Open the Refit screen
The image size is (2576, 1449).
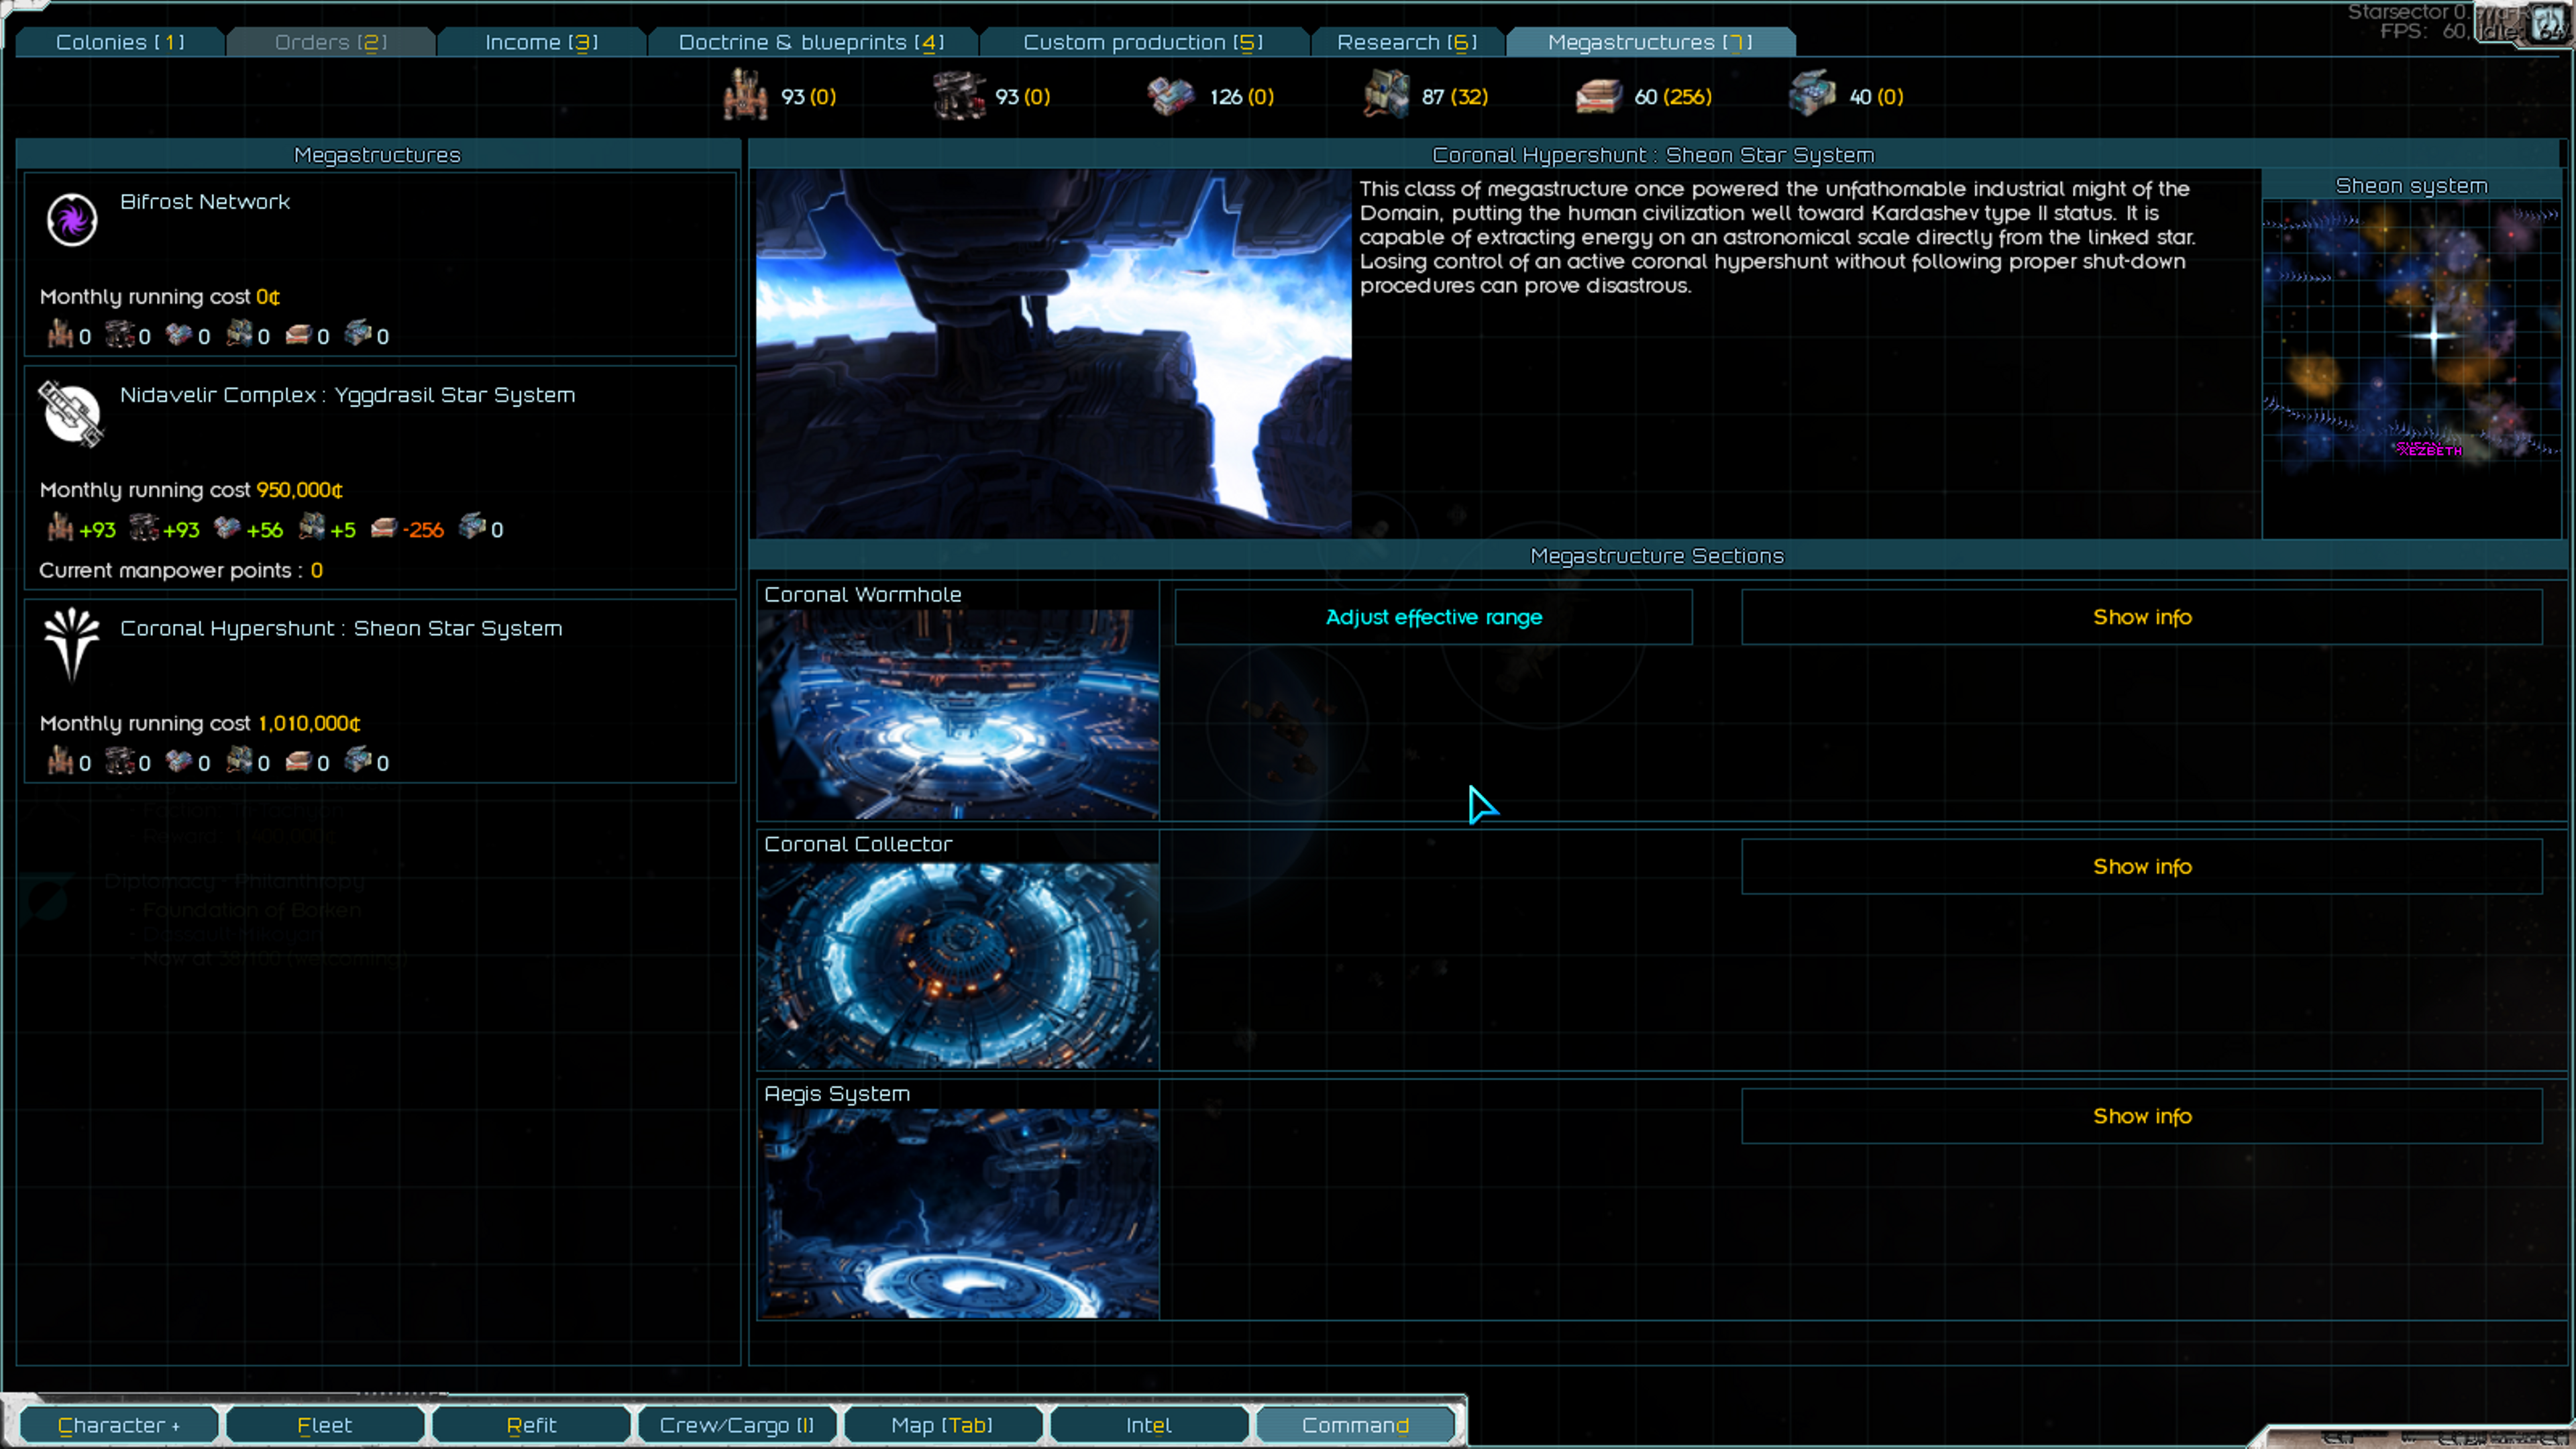click(x=531, y=1425)
